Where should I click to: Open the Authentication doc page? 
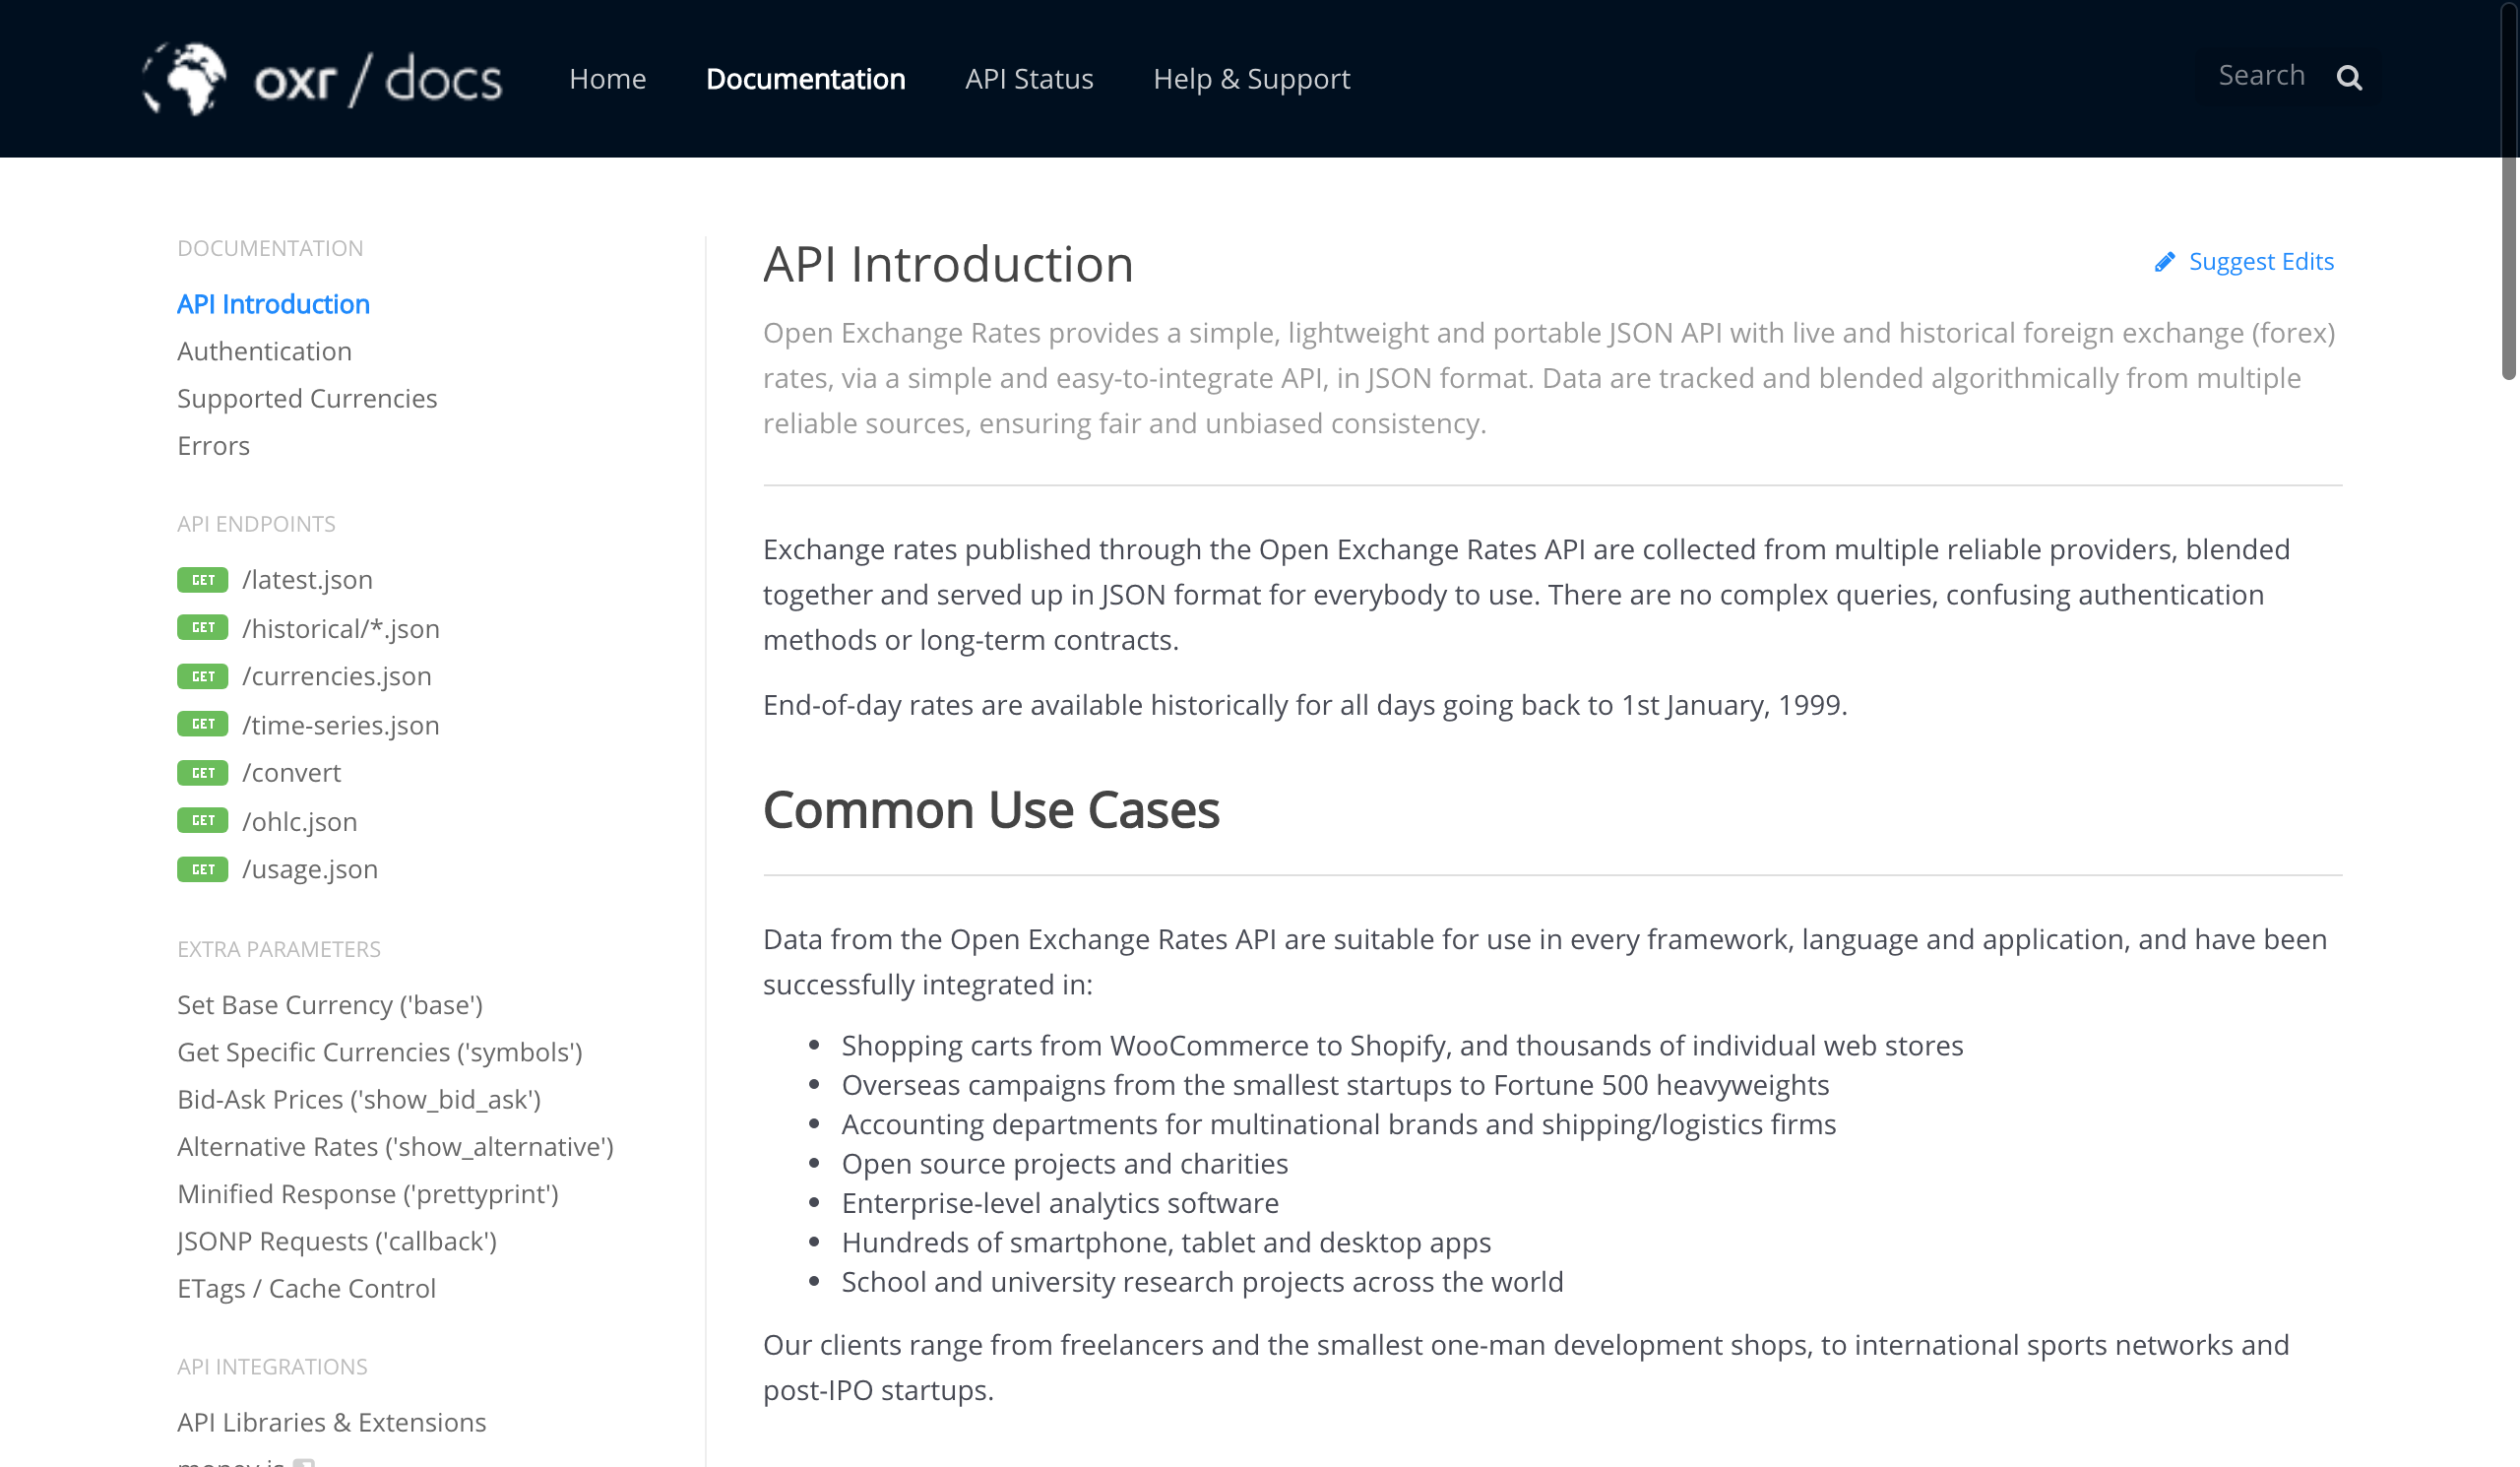coord(265,351)
